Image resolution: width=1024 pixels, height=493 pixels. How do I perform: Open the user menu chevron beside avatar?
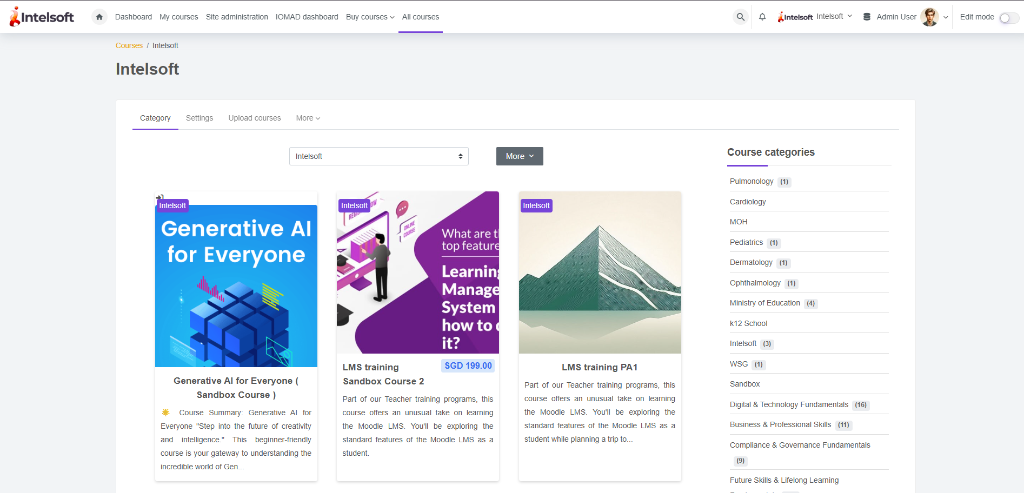point(946,18)
